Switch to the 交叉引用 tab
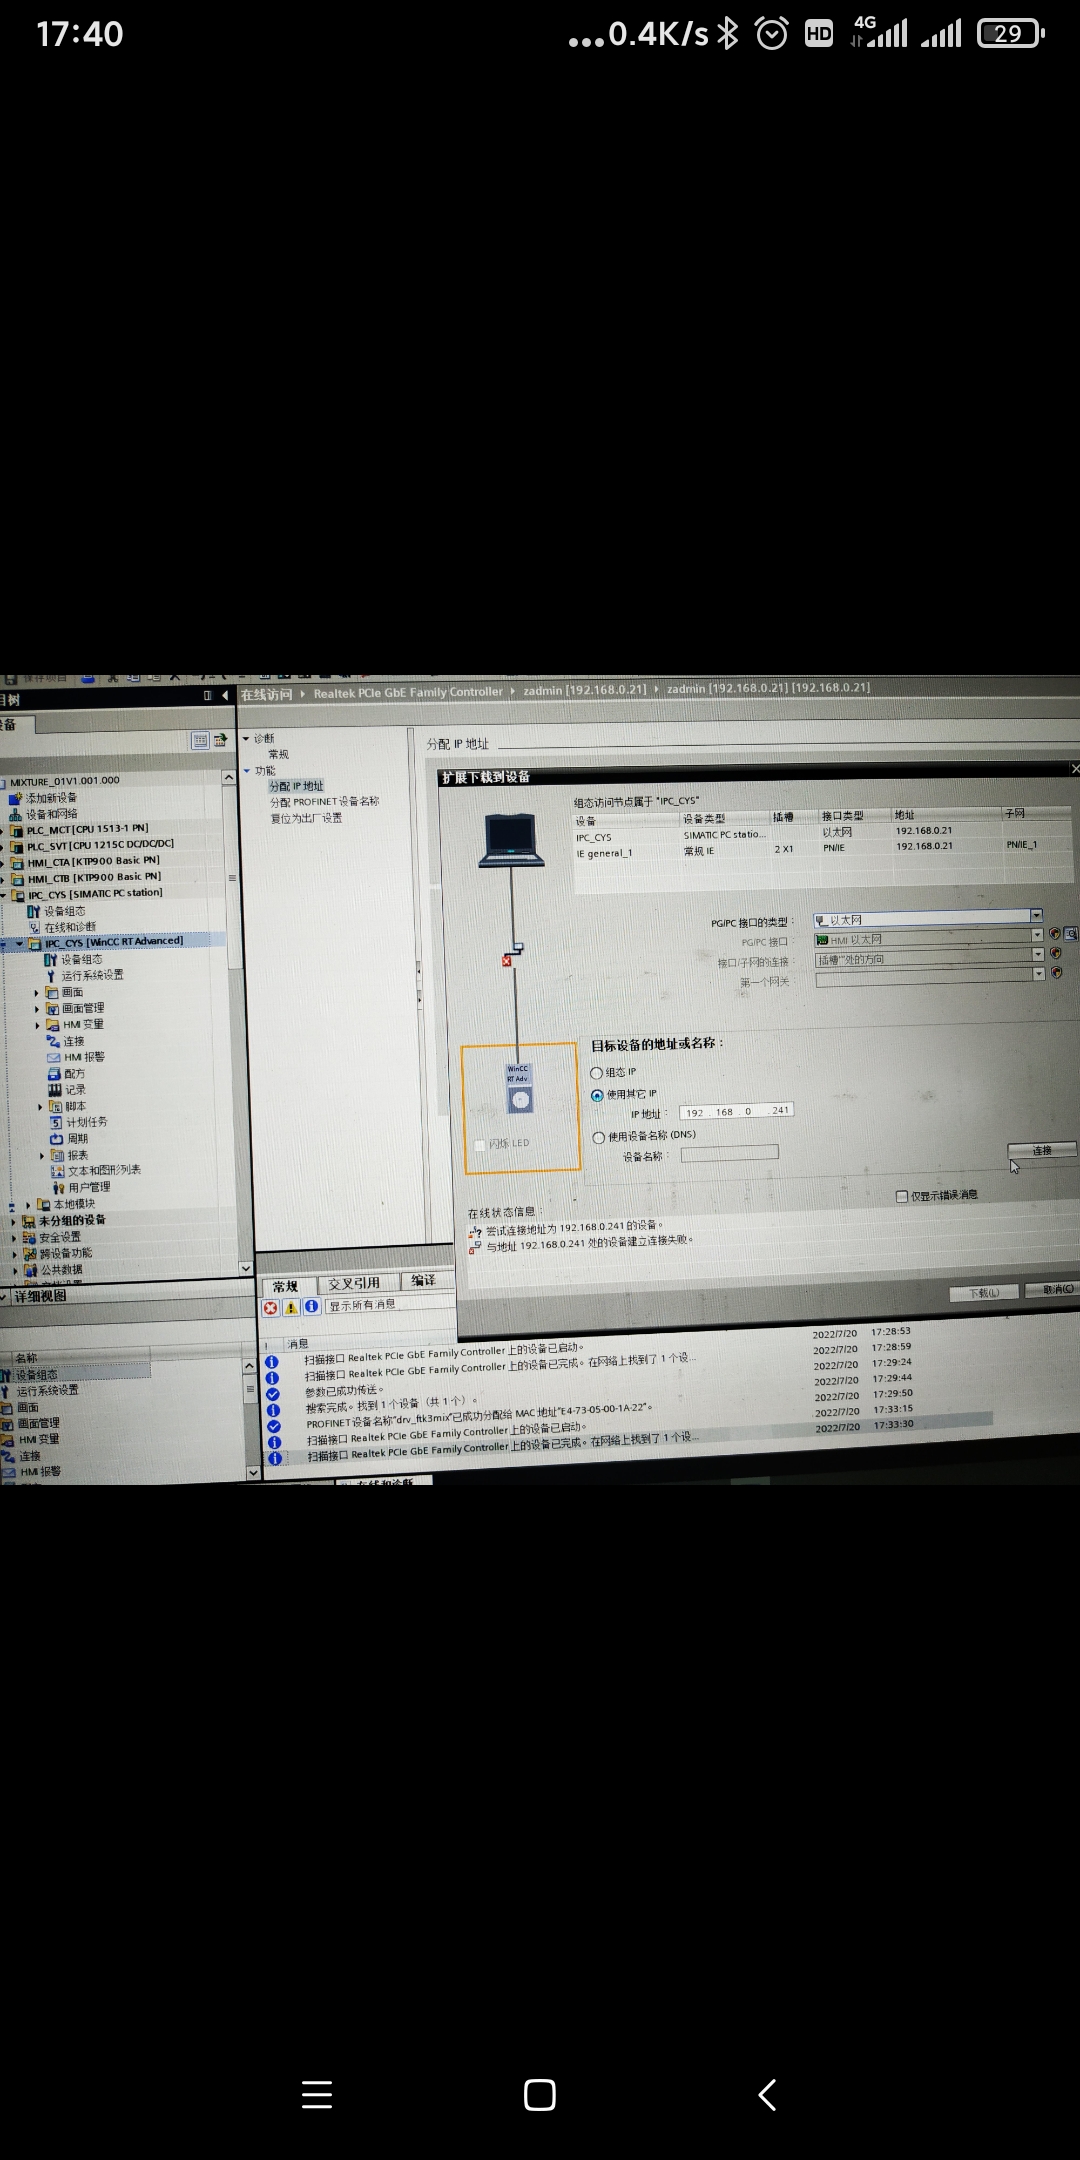The width and height of the screenshot is (1080, 2160). click(354, 1284)
